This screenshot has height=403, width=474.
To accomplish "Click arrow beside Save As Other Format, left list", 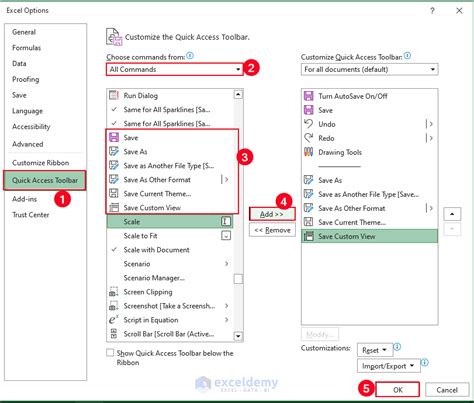I will (x=226, y=179).
